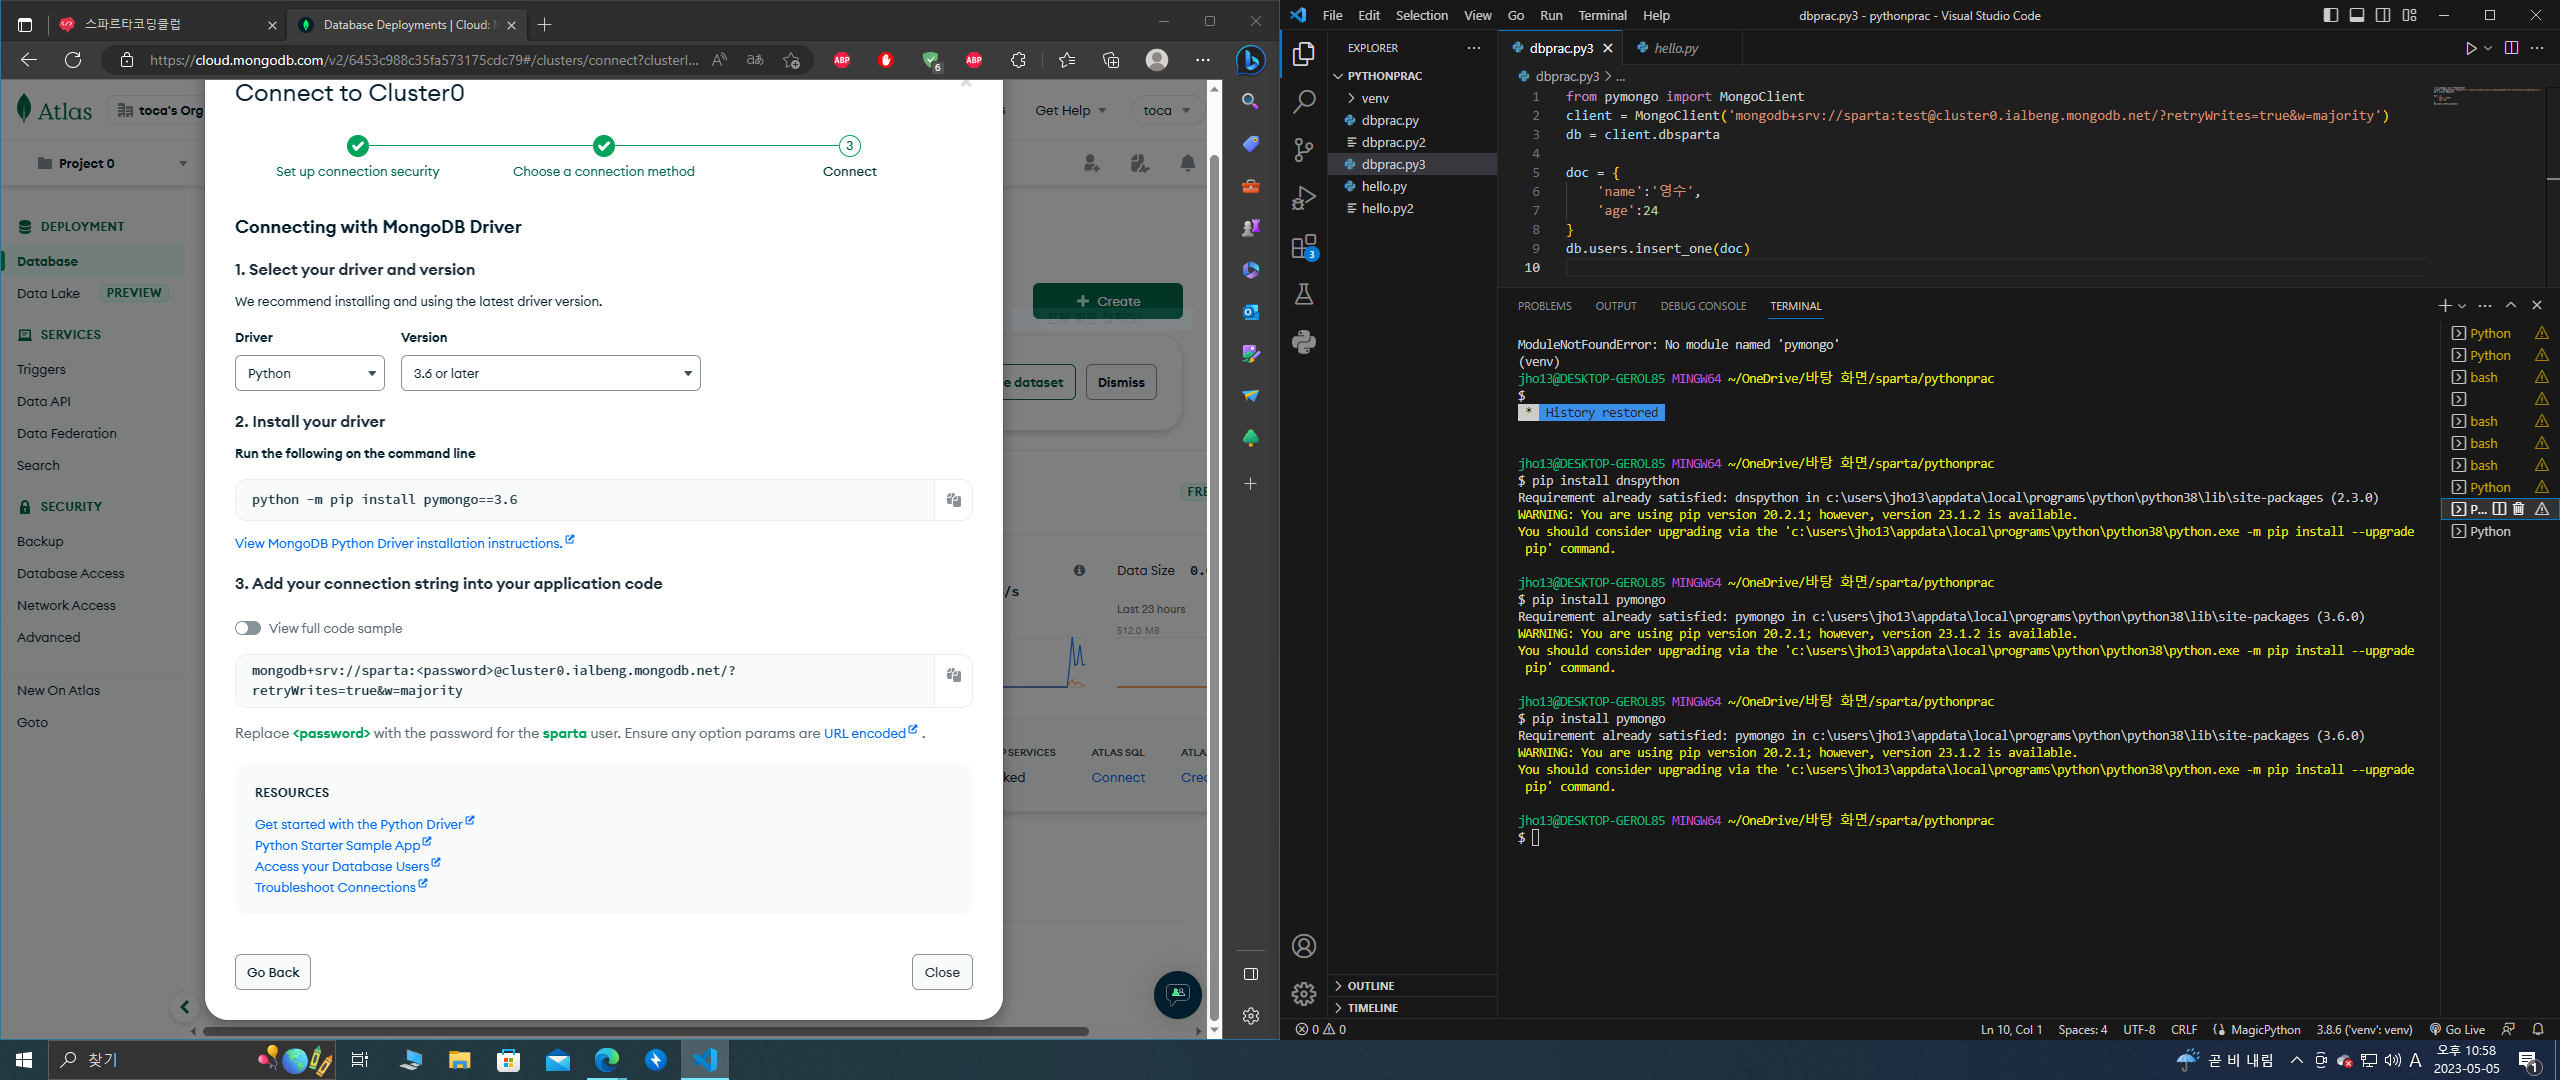Open the Windows Start menu

(24, 1060)
